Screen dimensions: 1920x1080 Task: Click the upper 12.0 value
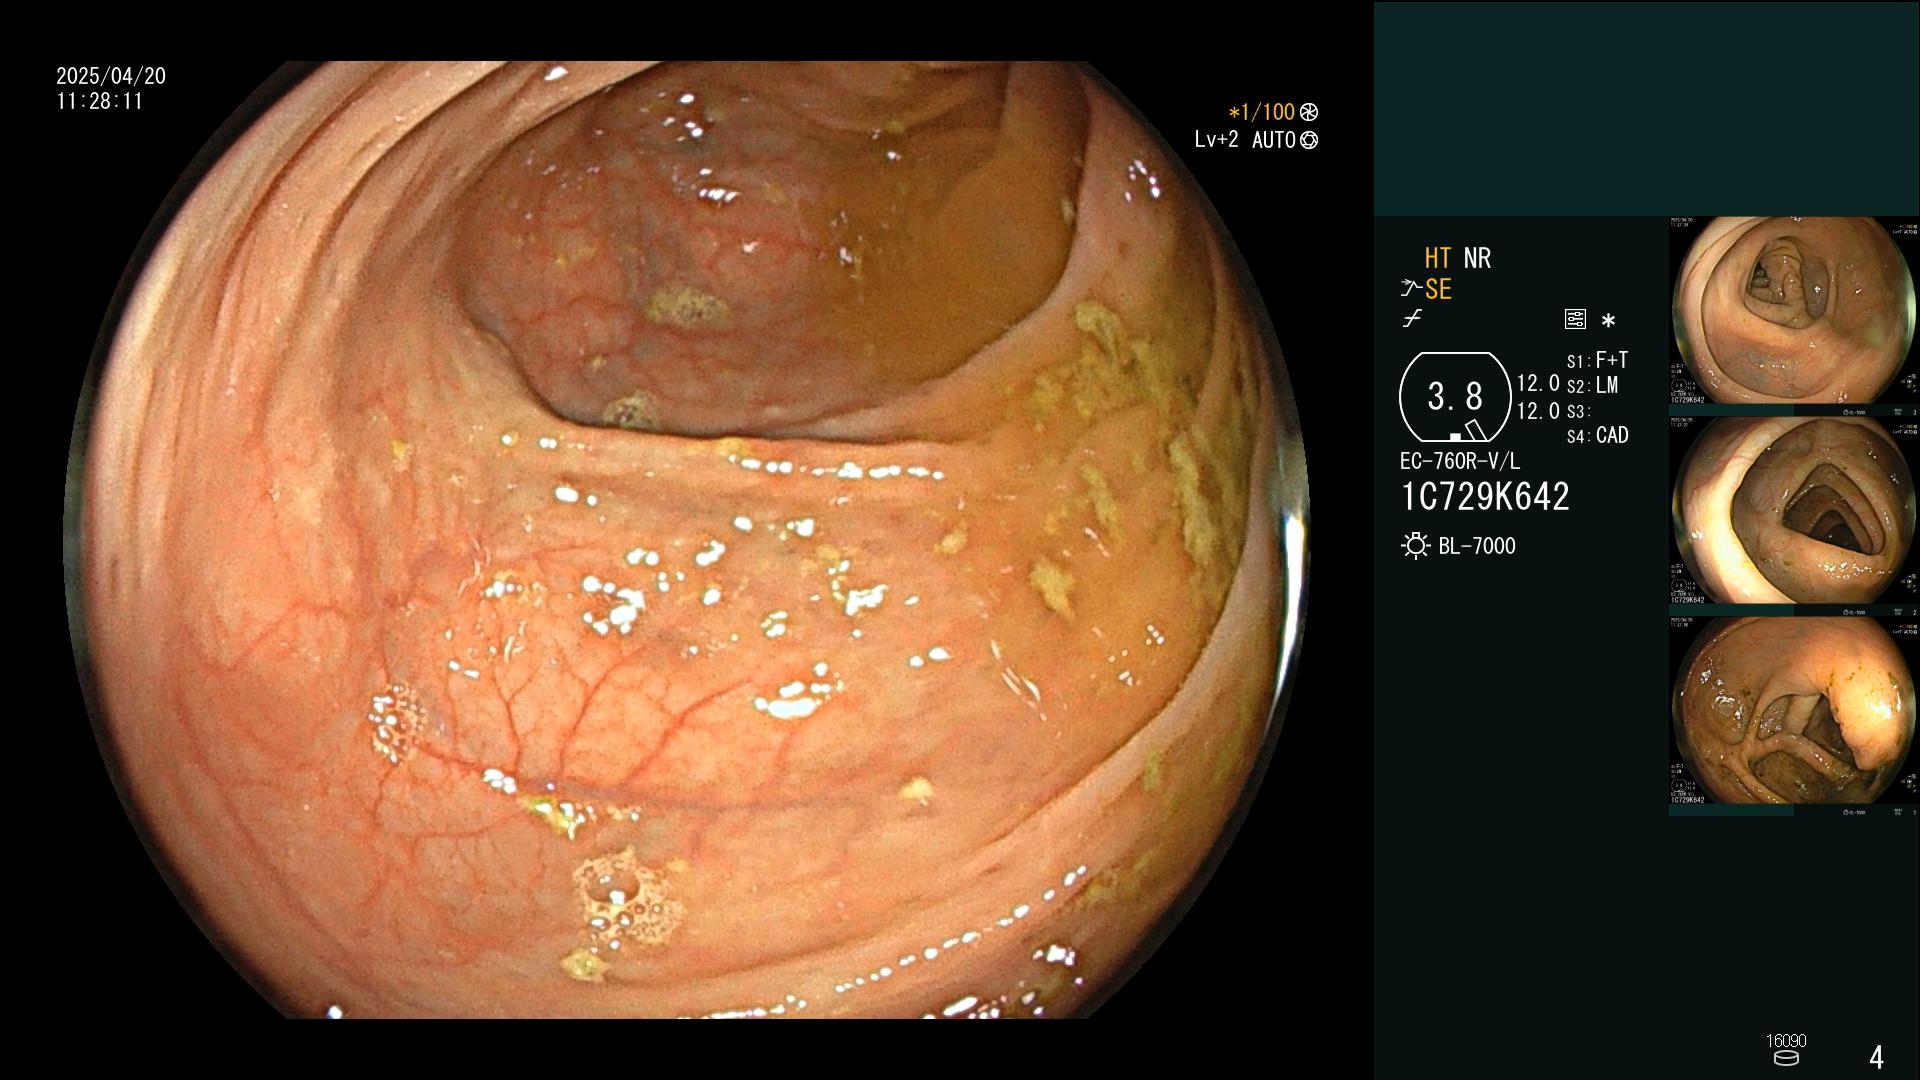click(1538, 383)
